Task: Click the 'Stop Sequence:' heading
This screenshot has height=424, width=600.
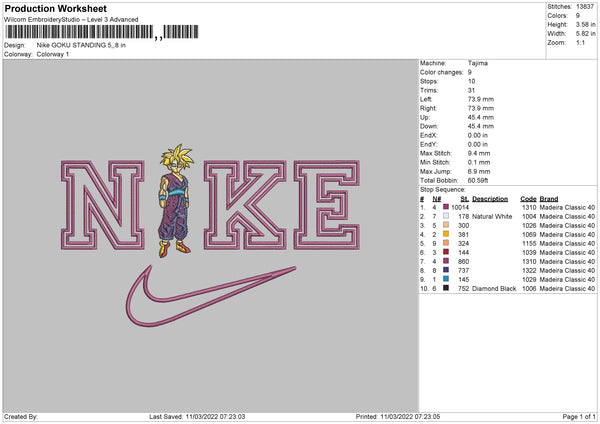Action: pyautogui.click(x=443, y=189)
